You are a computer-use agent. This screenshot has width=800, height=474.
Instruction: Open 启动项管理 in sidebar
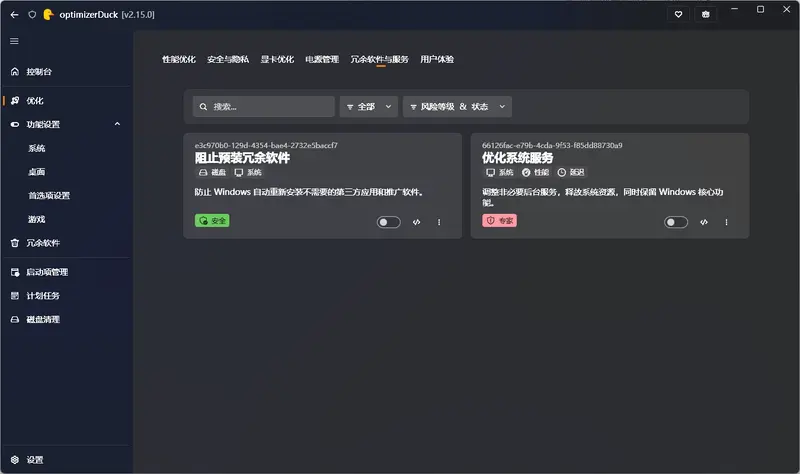[66, 272]
